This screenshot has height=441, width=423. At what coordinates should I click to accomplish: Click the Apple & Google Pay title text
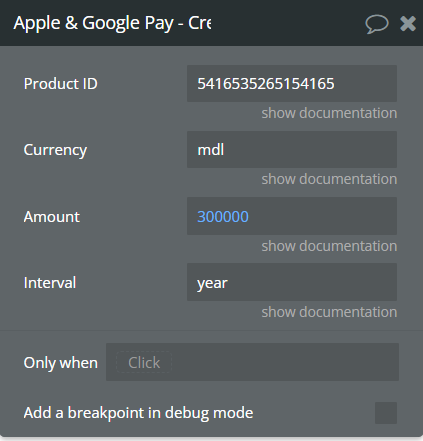pos(112,23)
